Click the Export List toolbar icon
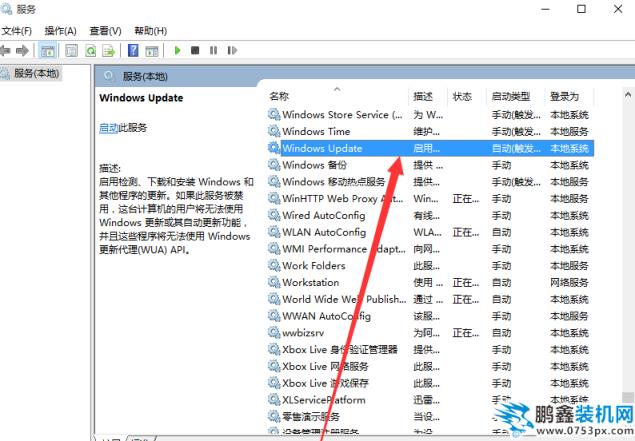Viewport: 635px width, 441px height. pyautogui.click(x=109, y=51)
